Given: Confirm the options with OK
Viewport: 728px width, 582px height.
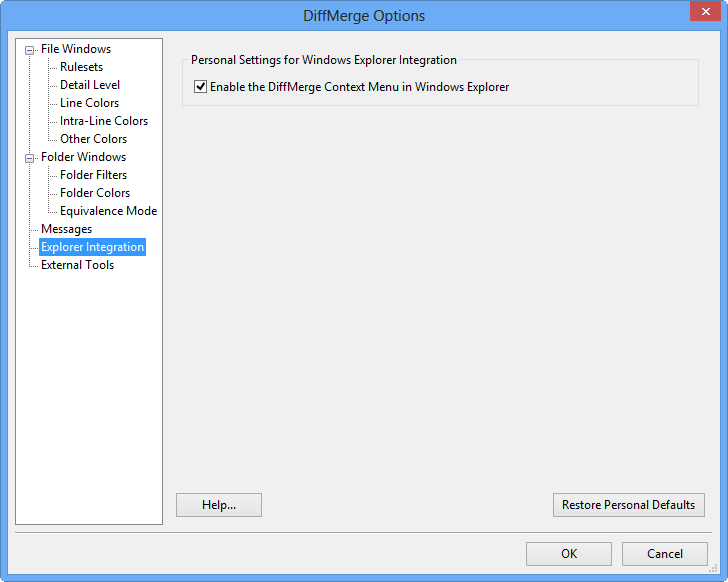Looking at the screenshot, I should pos(568,554).
